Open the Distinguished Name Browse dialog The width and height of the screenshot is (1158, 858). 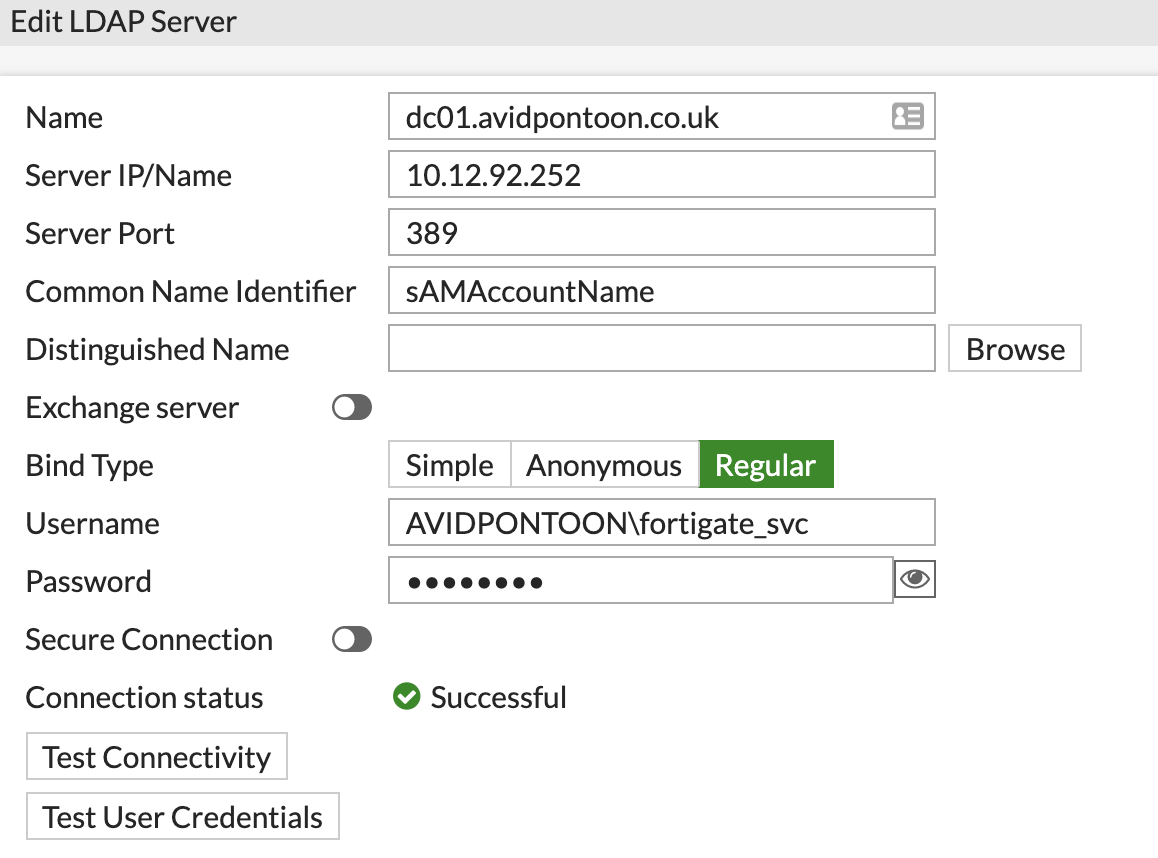tap(1014, 348)
